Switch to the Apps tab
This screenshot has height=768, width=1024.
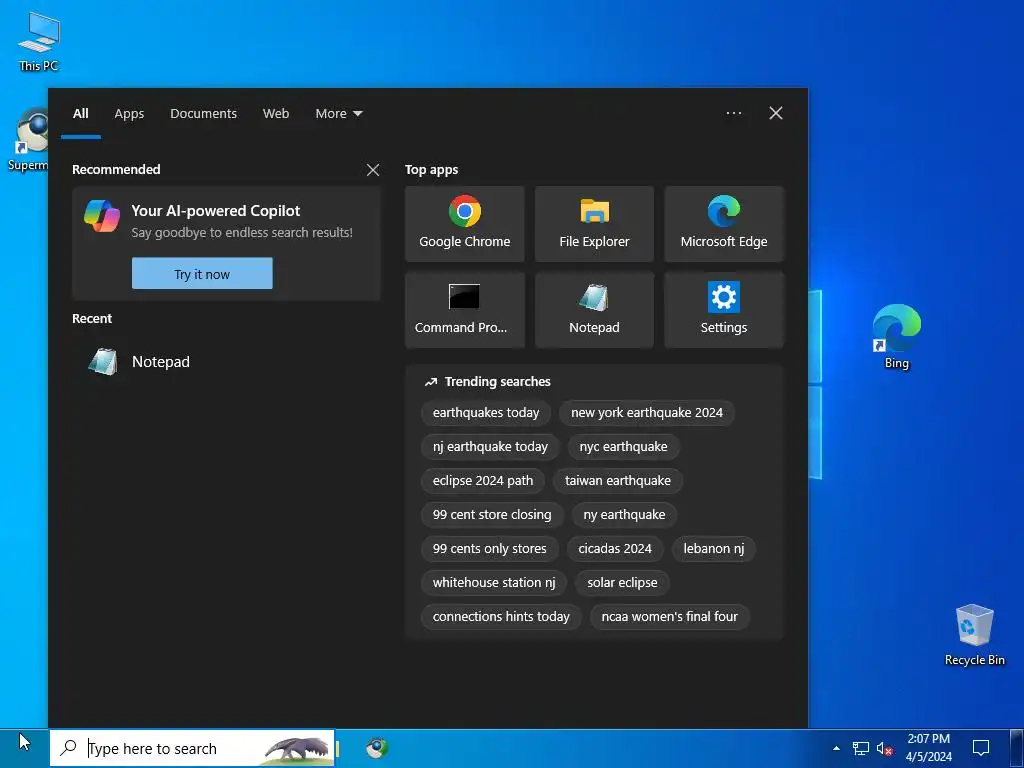(x=129, y=114)
